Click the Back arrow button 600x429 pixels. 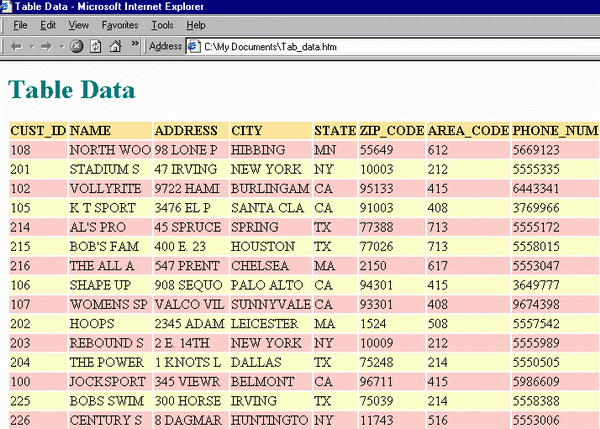[x=16, y=47]
